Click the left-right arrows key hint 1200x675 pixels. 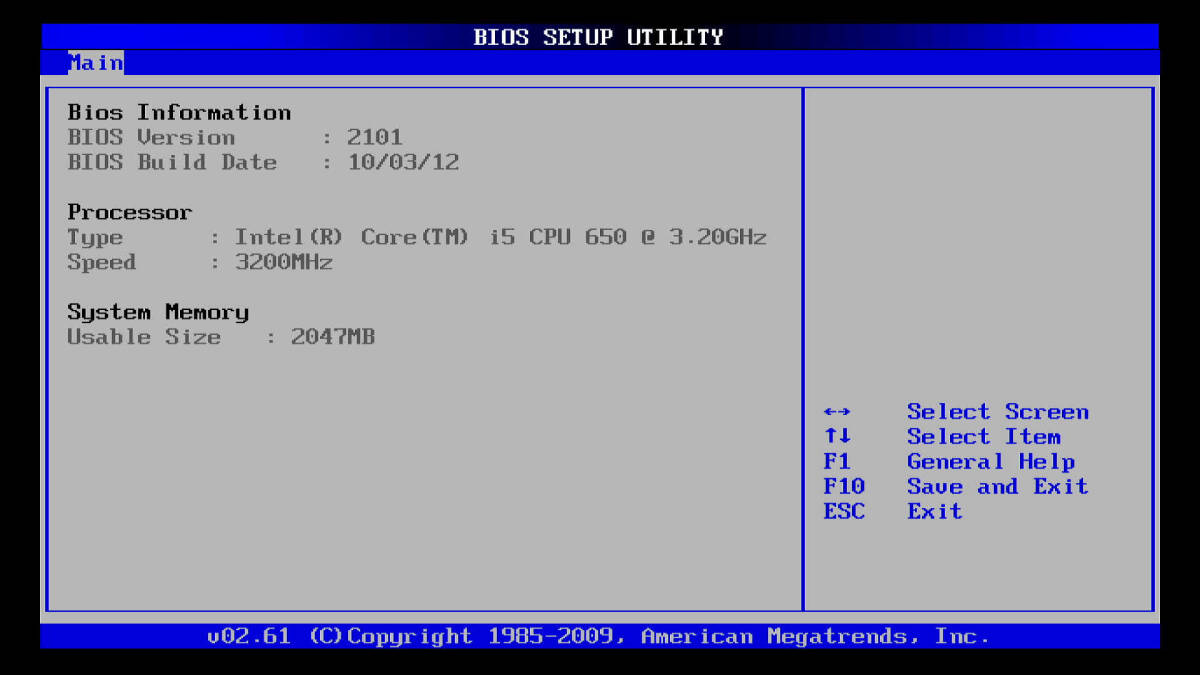pos(837,412)
